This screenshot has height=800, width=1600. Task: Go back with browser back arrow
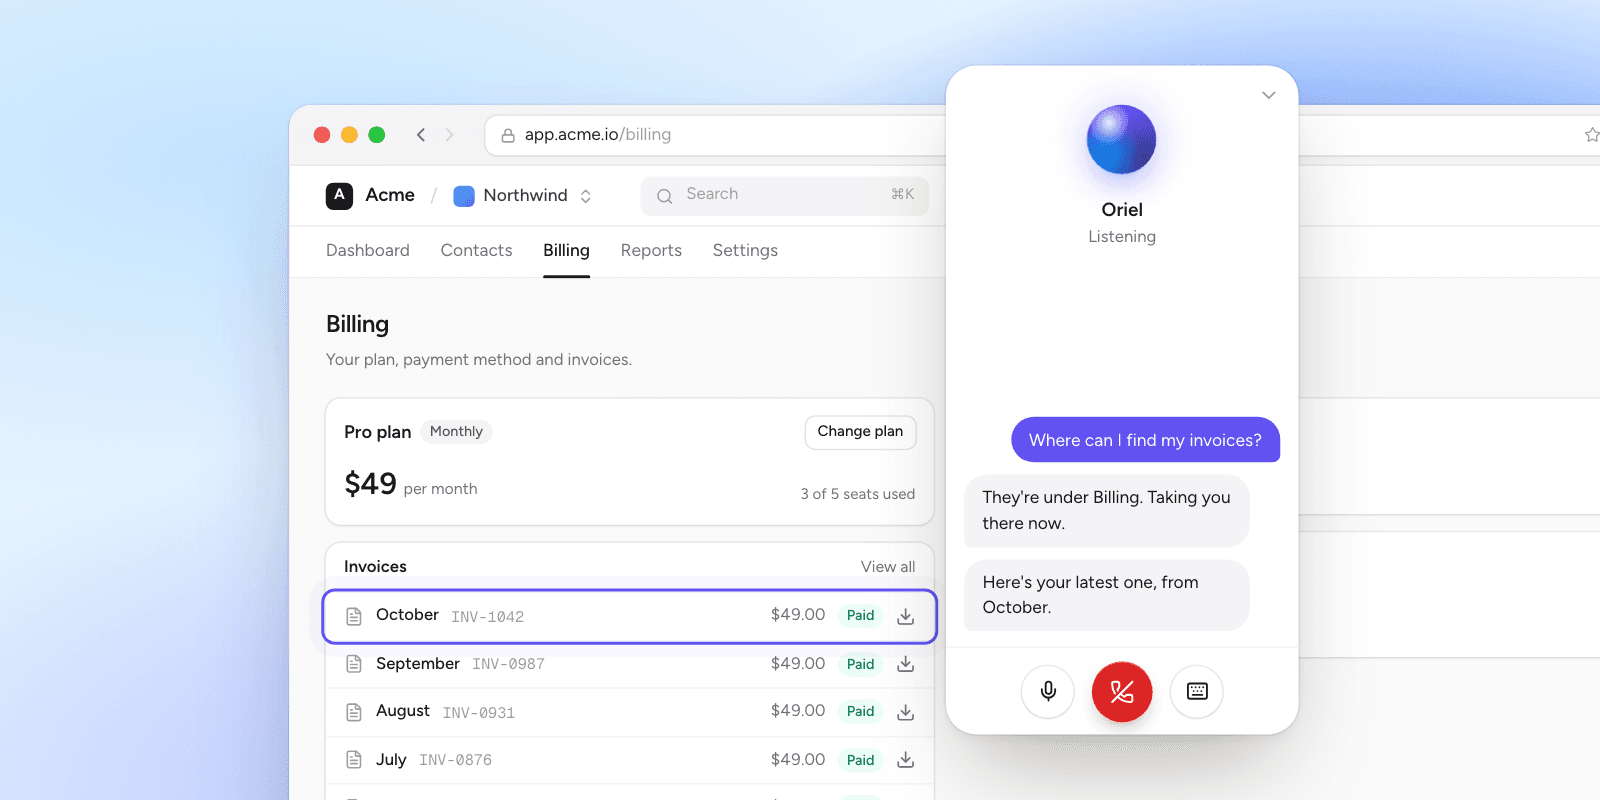click(421, 135)
